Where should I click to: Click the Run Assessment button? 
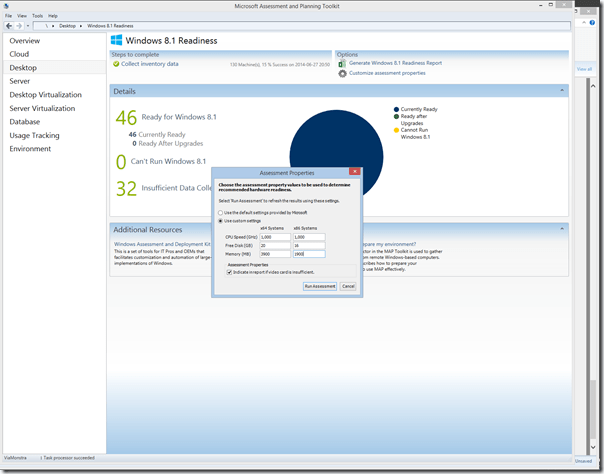[320, 286]
